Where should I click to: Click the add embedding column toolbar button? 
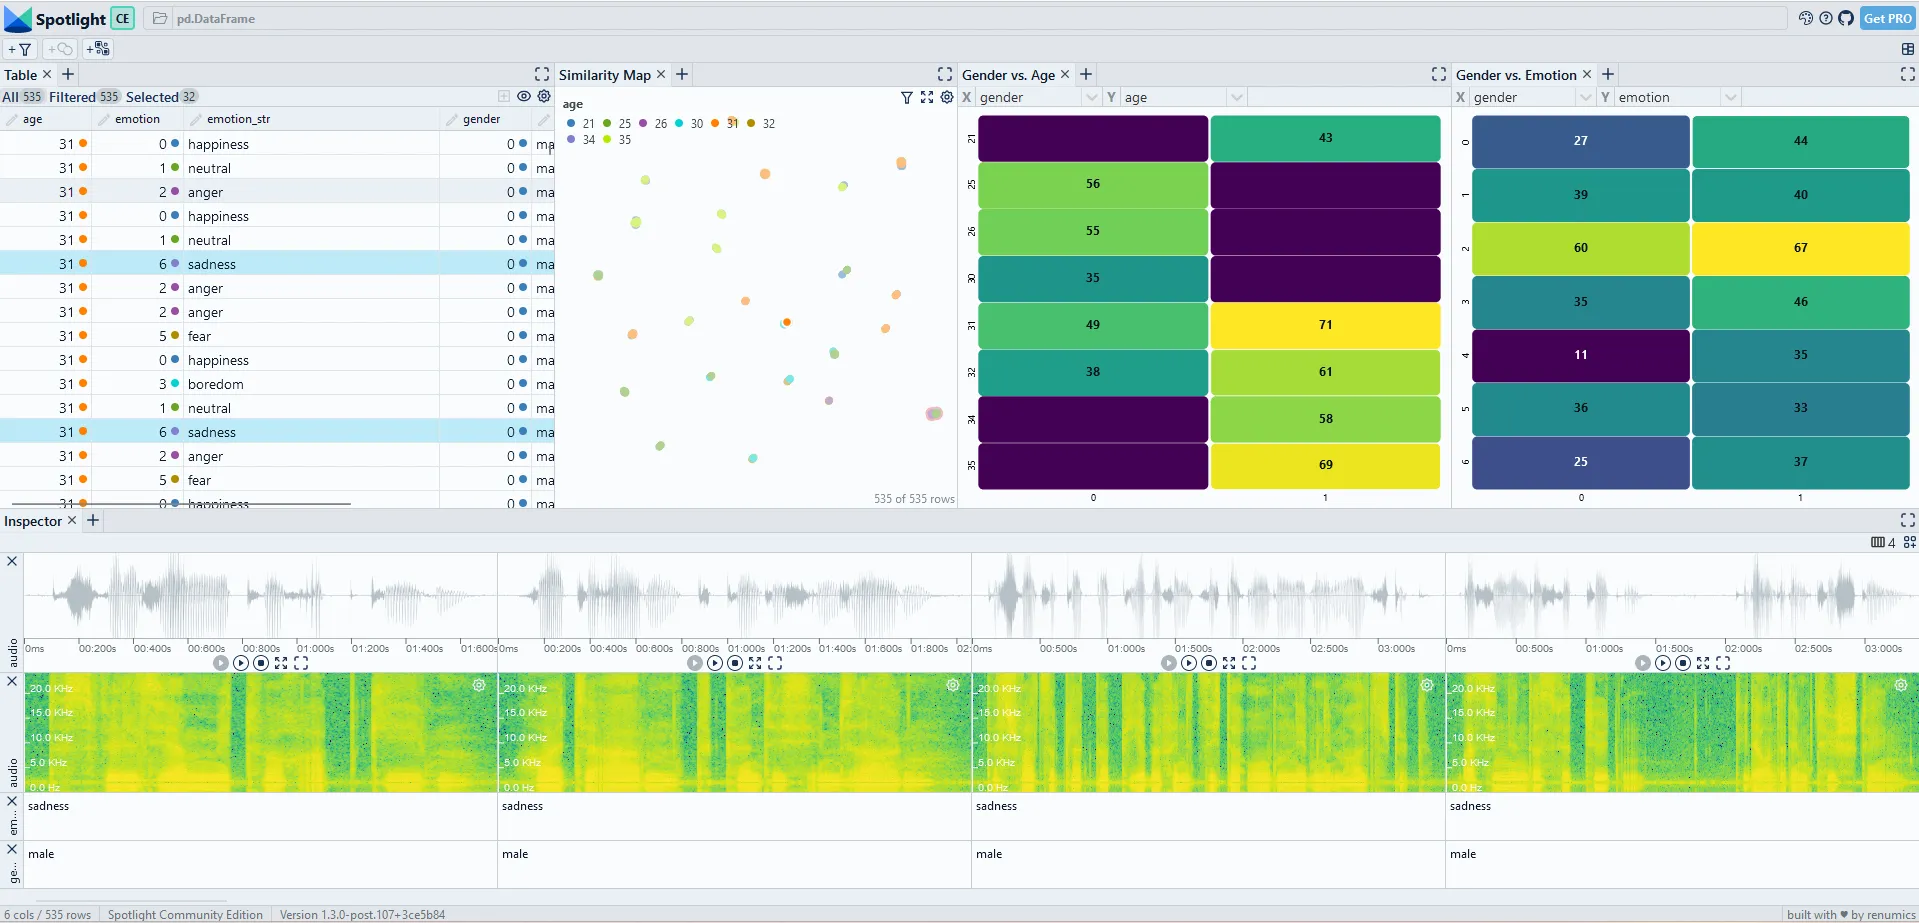coord(98,48)
